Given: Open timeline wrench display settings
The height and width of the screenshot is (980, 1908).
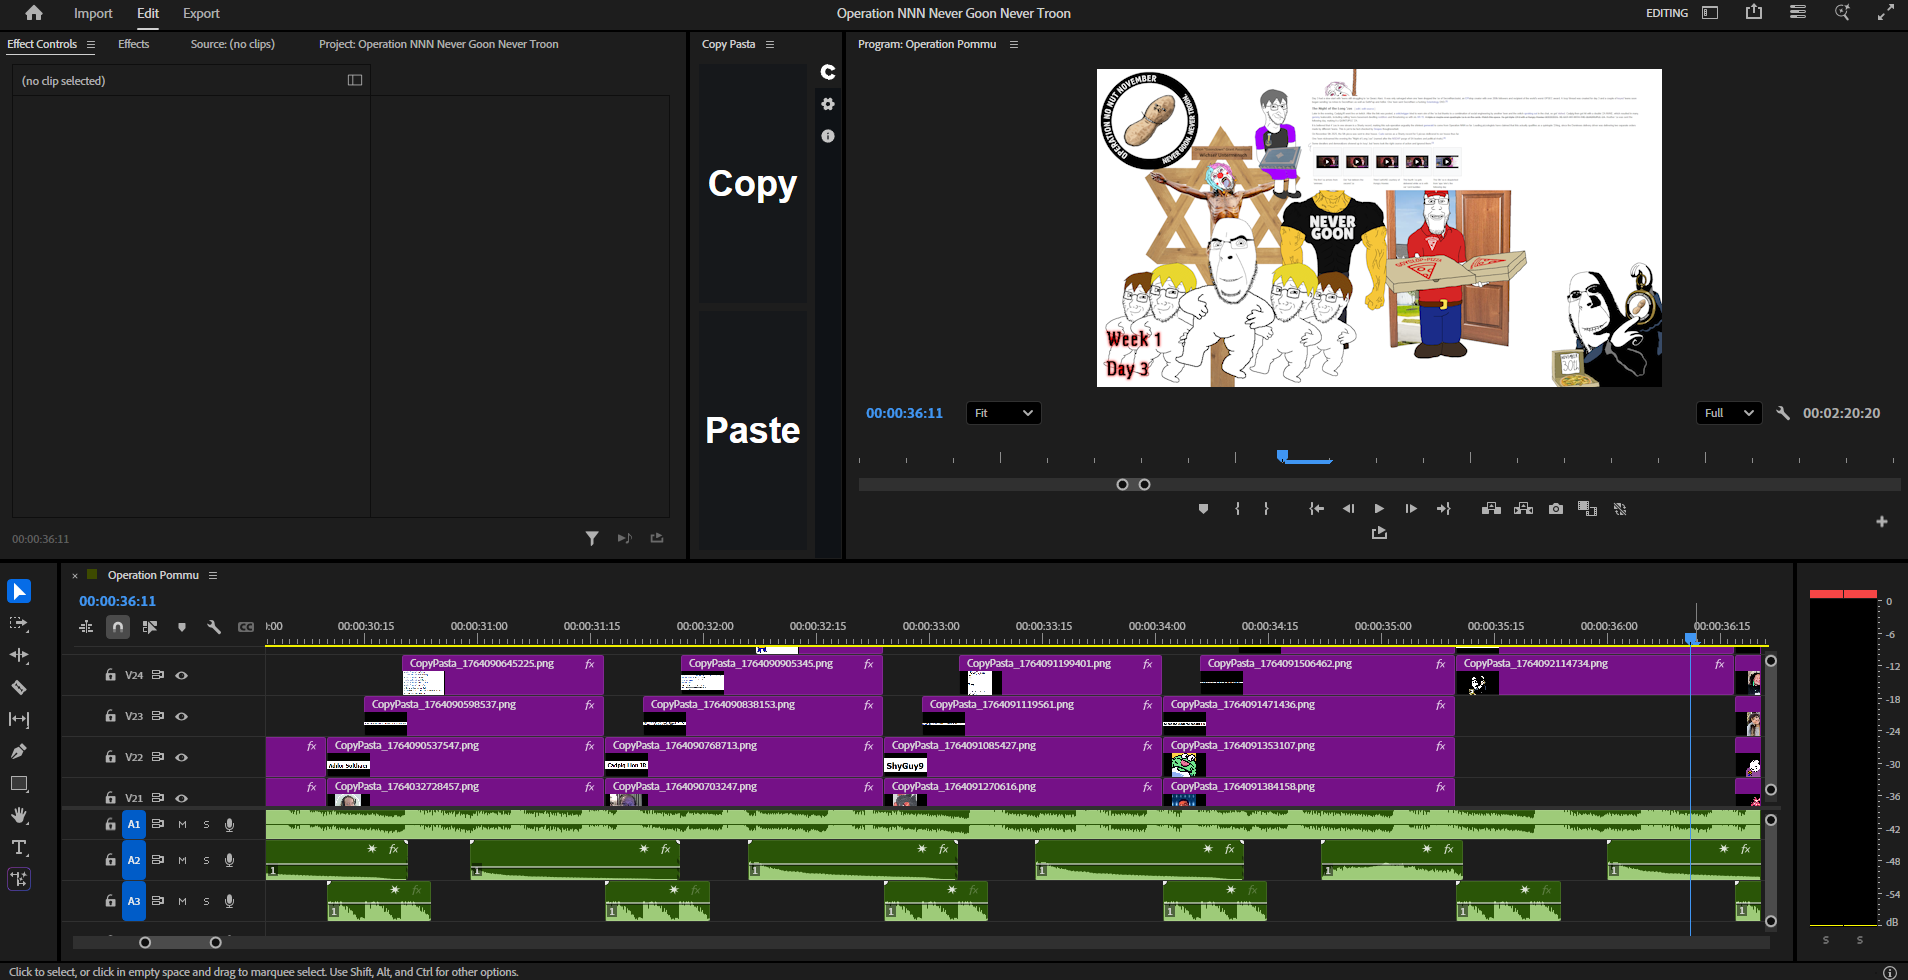Looking at the screenshot, I should 214,627.
